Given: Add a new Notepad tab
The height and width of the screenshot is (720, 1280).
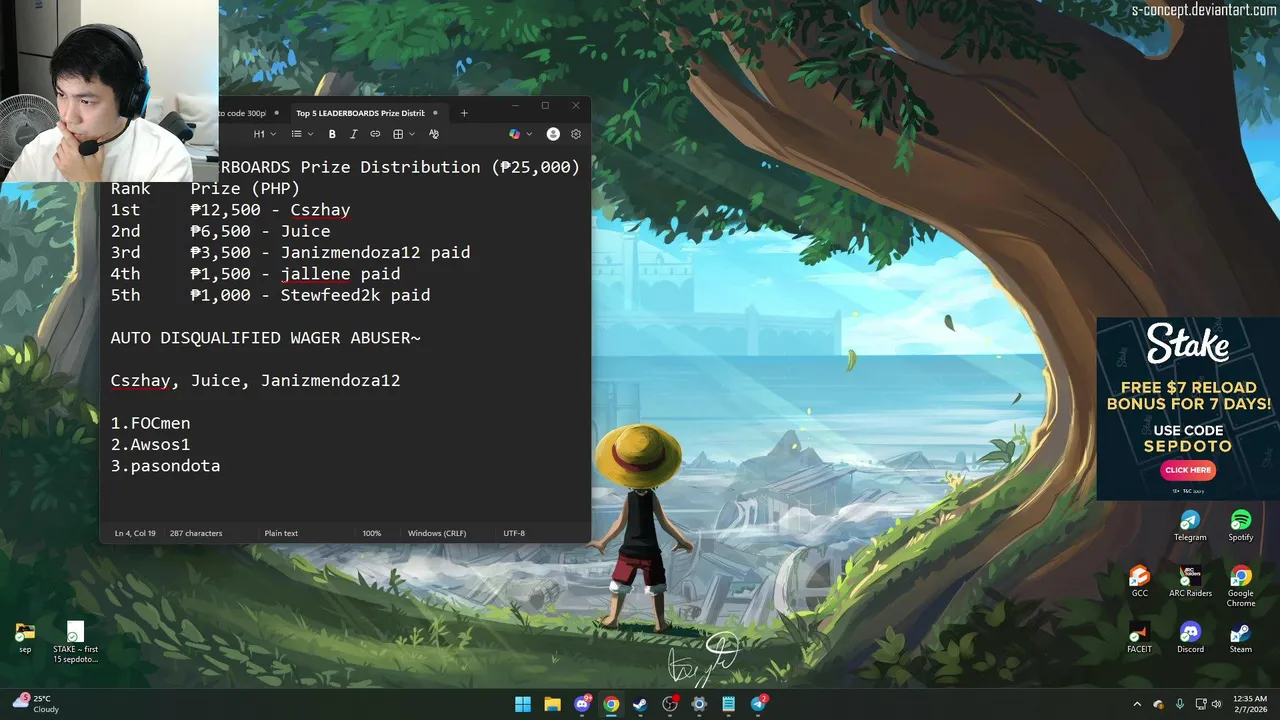Looking at the screenshot, I should [x=463, y=113].
